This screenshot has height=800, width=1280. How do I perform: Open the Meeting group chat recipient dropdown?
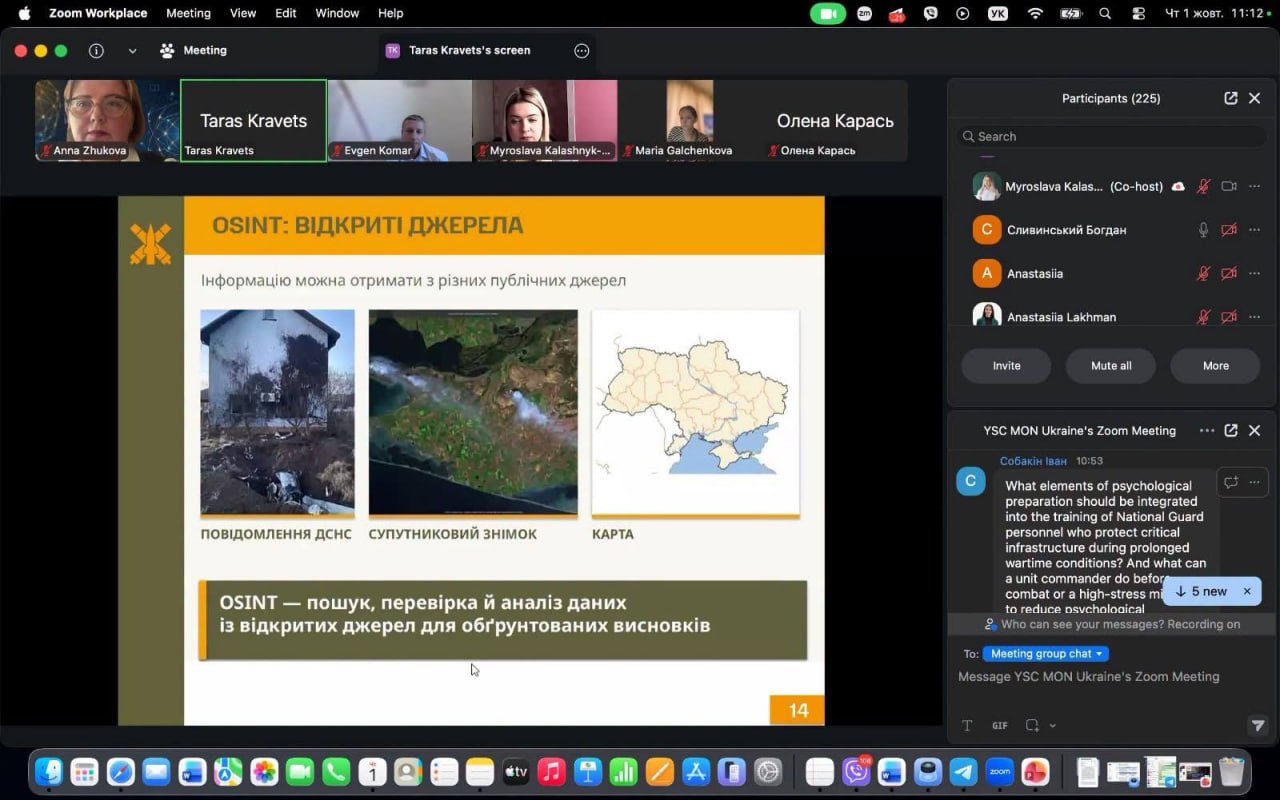coord(1046,653)
